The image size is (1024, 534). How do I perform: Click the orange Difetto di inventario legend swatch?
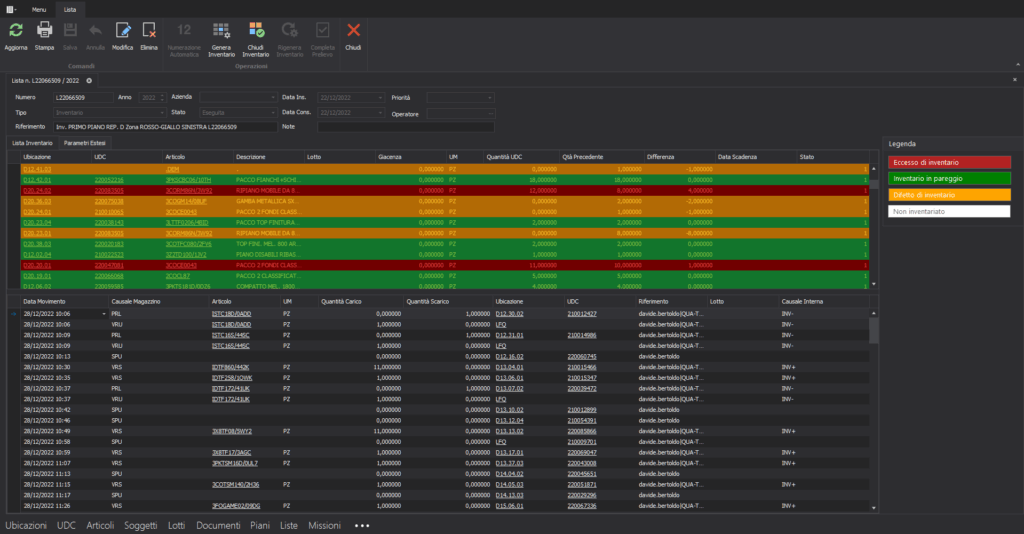point(949,194)
